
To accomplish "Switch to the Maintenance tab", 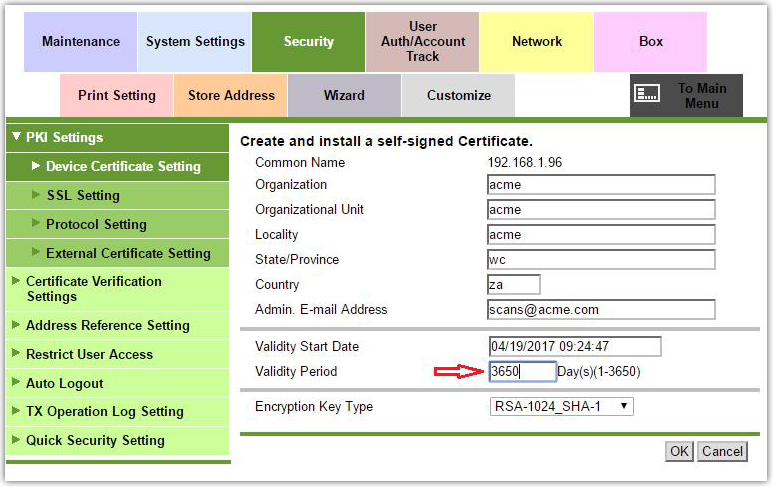I will 80,42.
